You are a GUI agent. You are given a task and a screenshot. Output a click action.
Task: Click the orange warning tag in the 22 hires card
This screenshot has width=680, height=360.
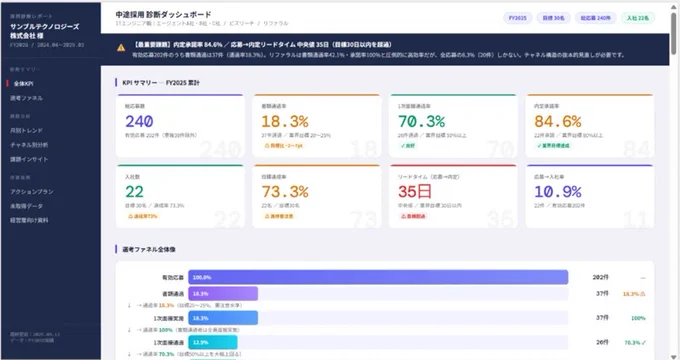(x=143, y=216)
